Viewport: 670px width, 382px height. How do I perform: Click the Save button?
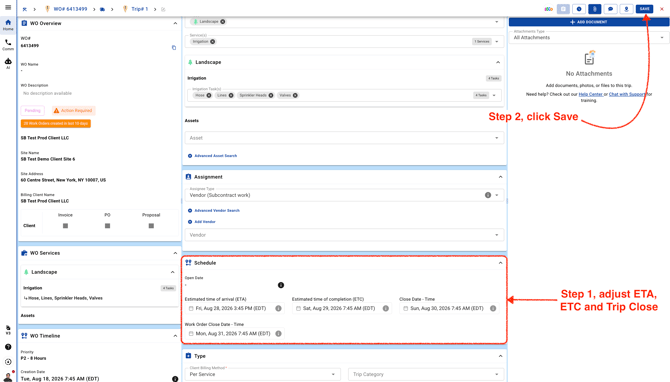[x=644, y=9]
